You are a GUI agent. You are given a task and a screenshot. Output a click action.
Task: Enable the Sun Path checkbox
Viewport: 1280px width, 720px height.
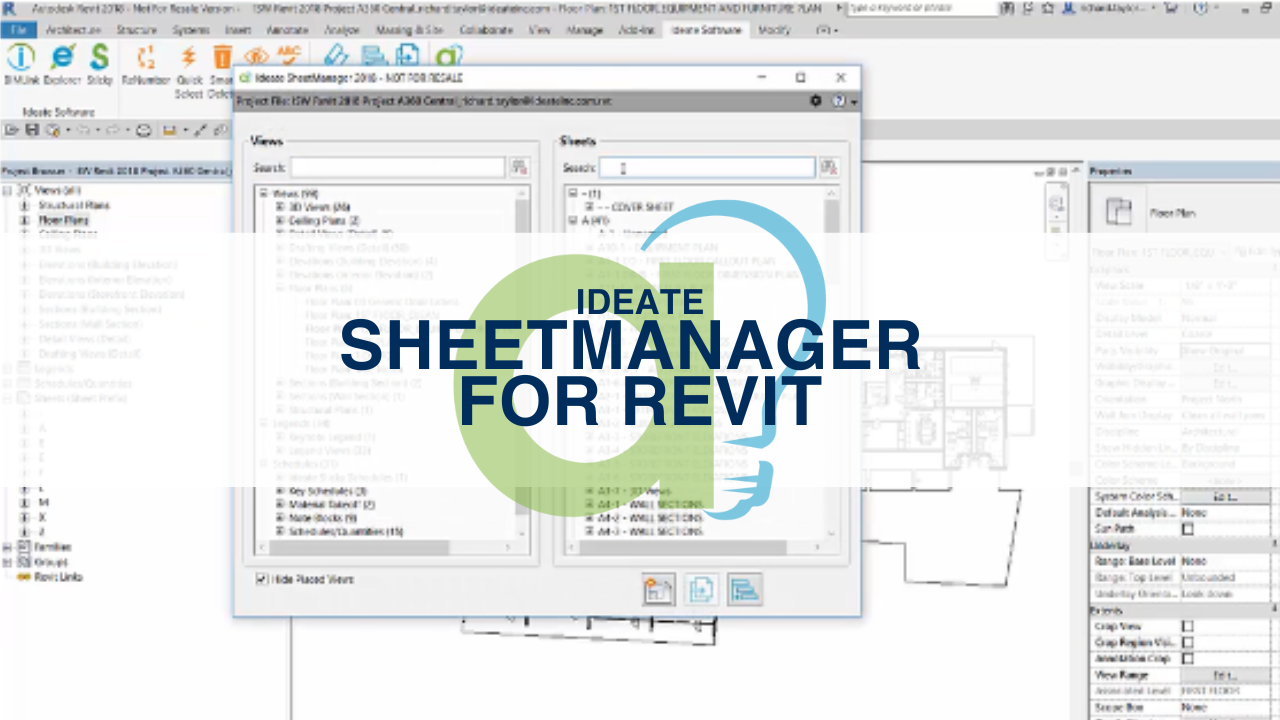point(1188,528)
